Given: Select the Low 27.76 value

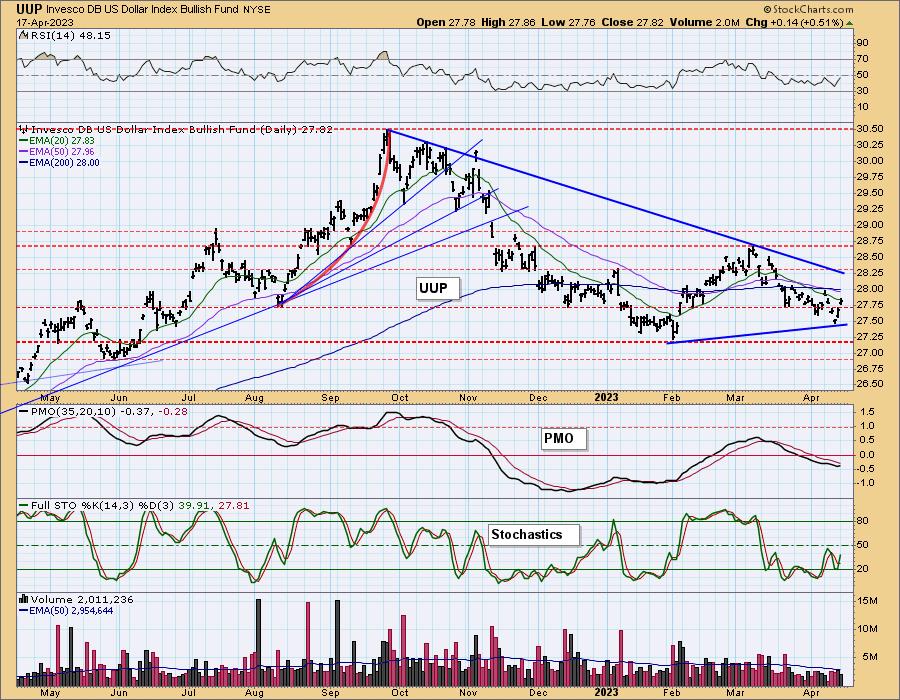Looking at the screenshot, I should click(568, 22).
